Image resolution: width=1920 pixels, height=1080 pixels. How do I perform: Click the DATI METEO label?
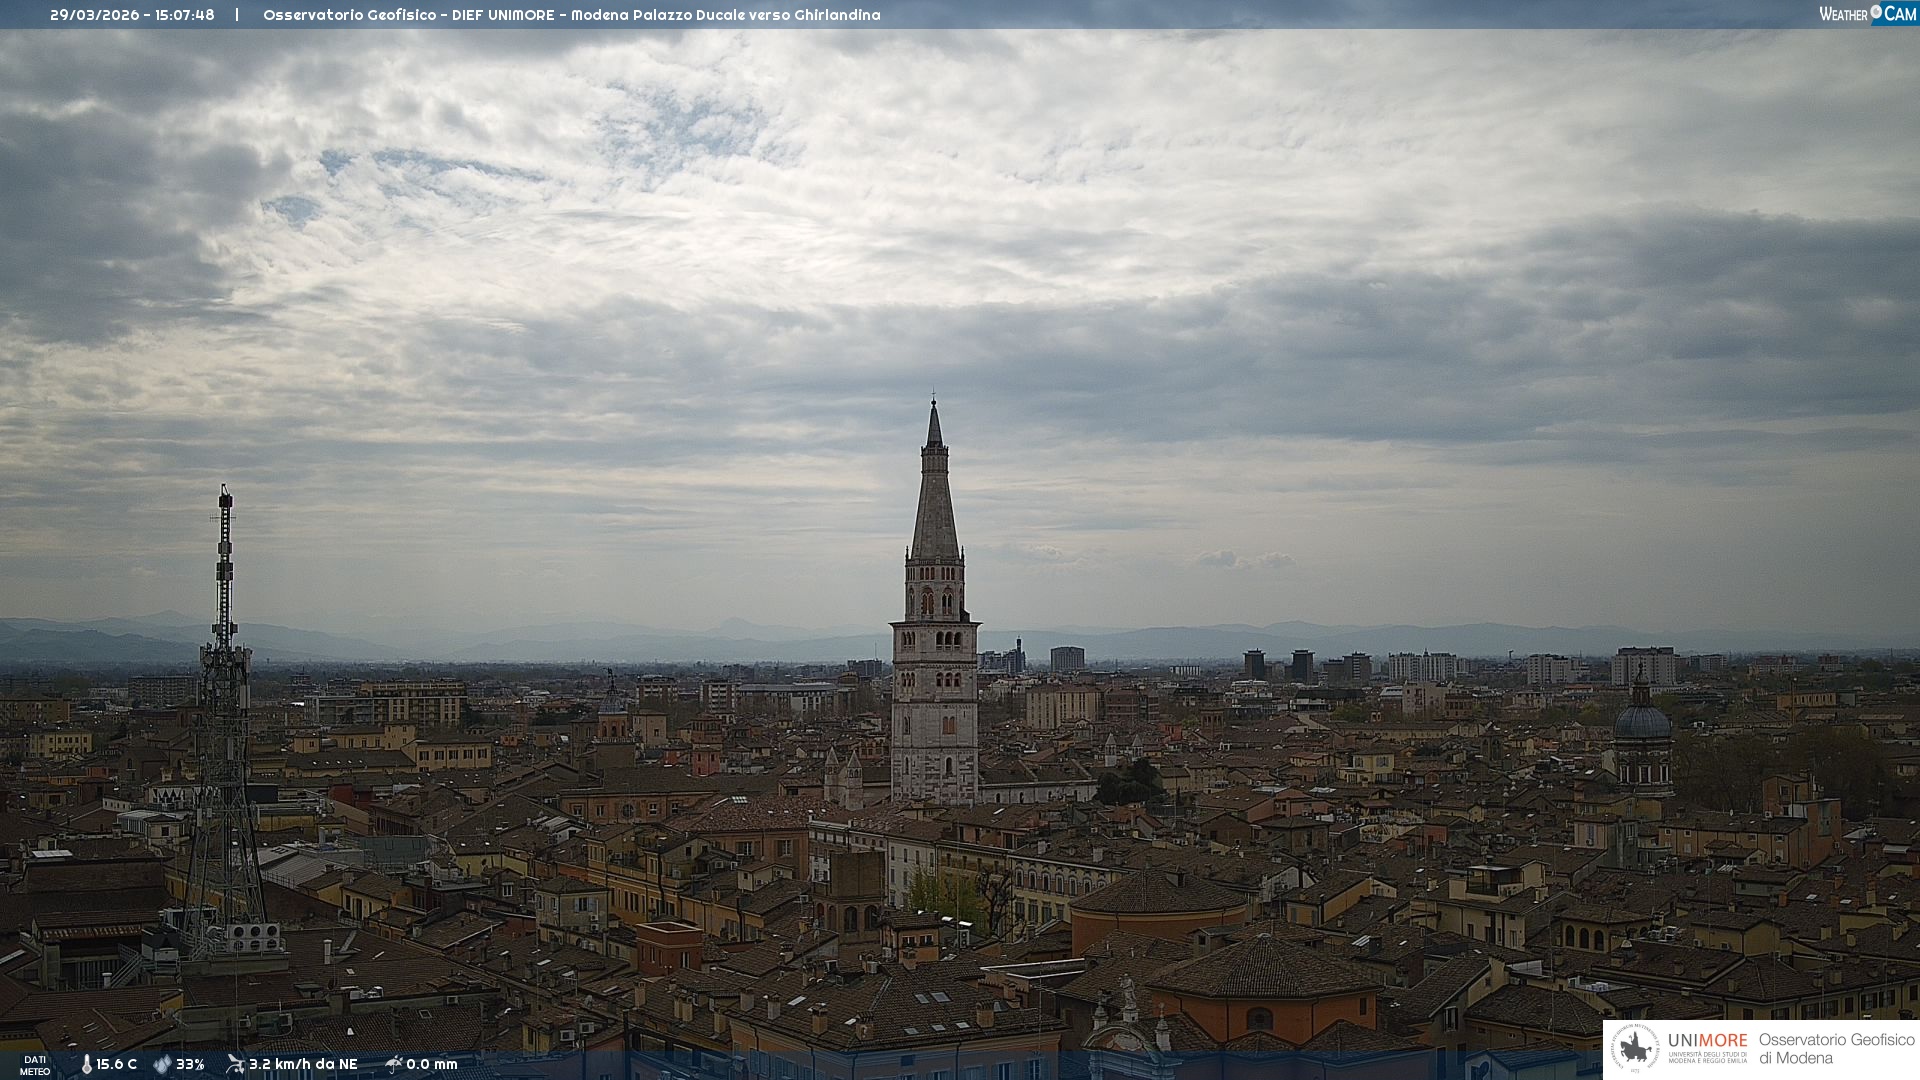coord(35,1065)
